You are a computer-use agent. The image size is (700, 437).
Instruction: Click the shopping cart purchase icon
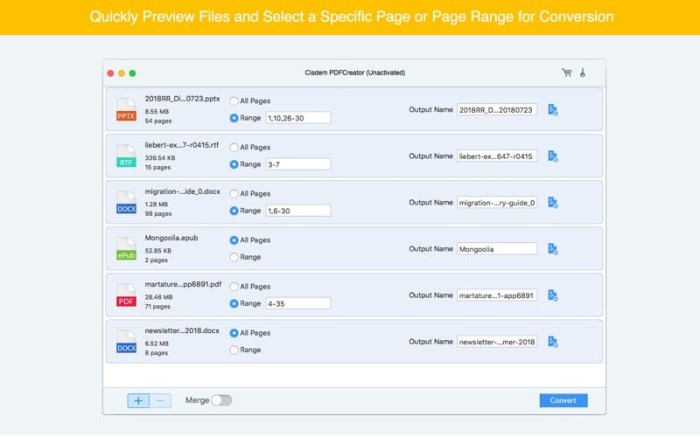pyautogui.click(x=567, y=73)
